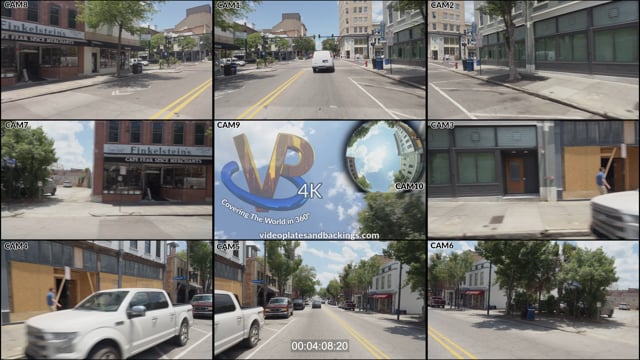640x360 pixels.
Task: Click the CAM6 label text
Action: click(442, 245)
